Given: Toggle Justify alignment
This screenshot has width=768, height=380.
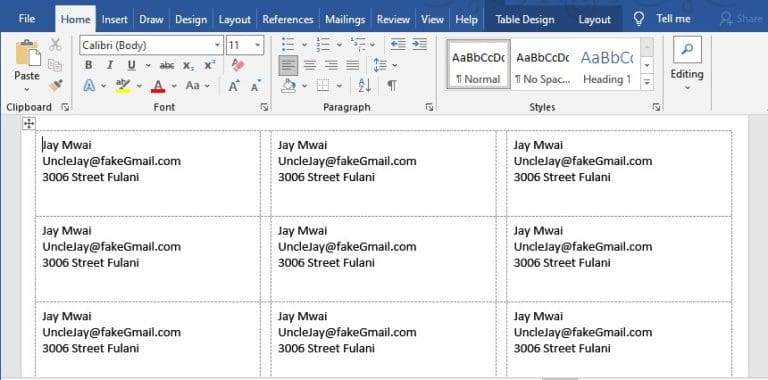Looking at the screenshot, I should coord(353,65).
